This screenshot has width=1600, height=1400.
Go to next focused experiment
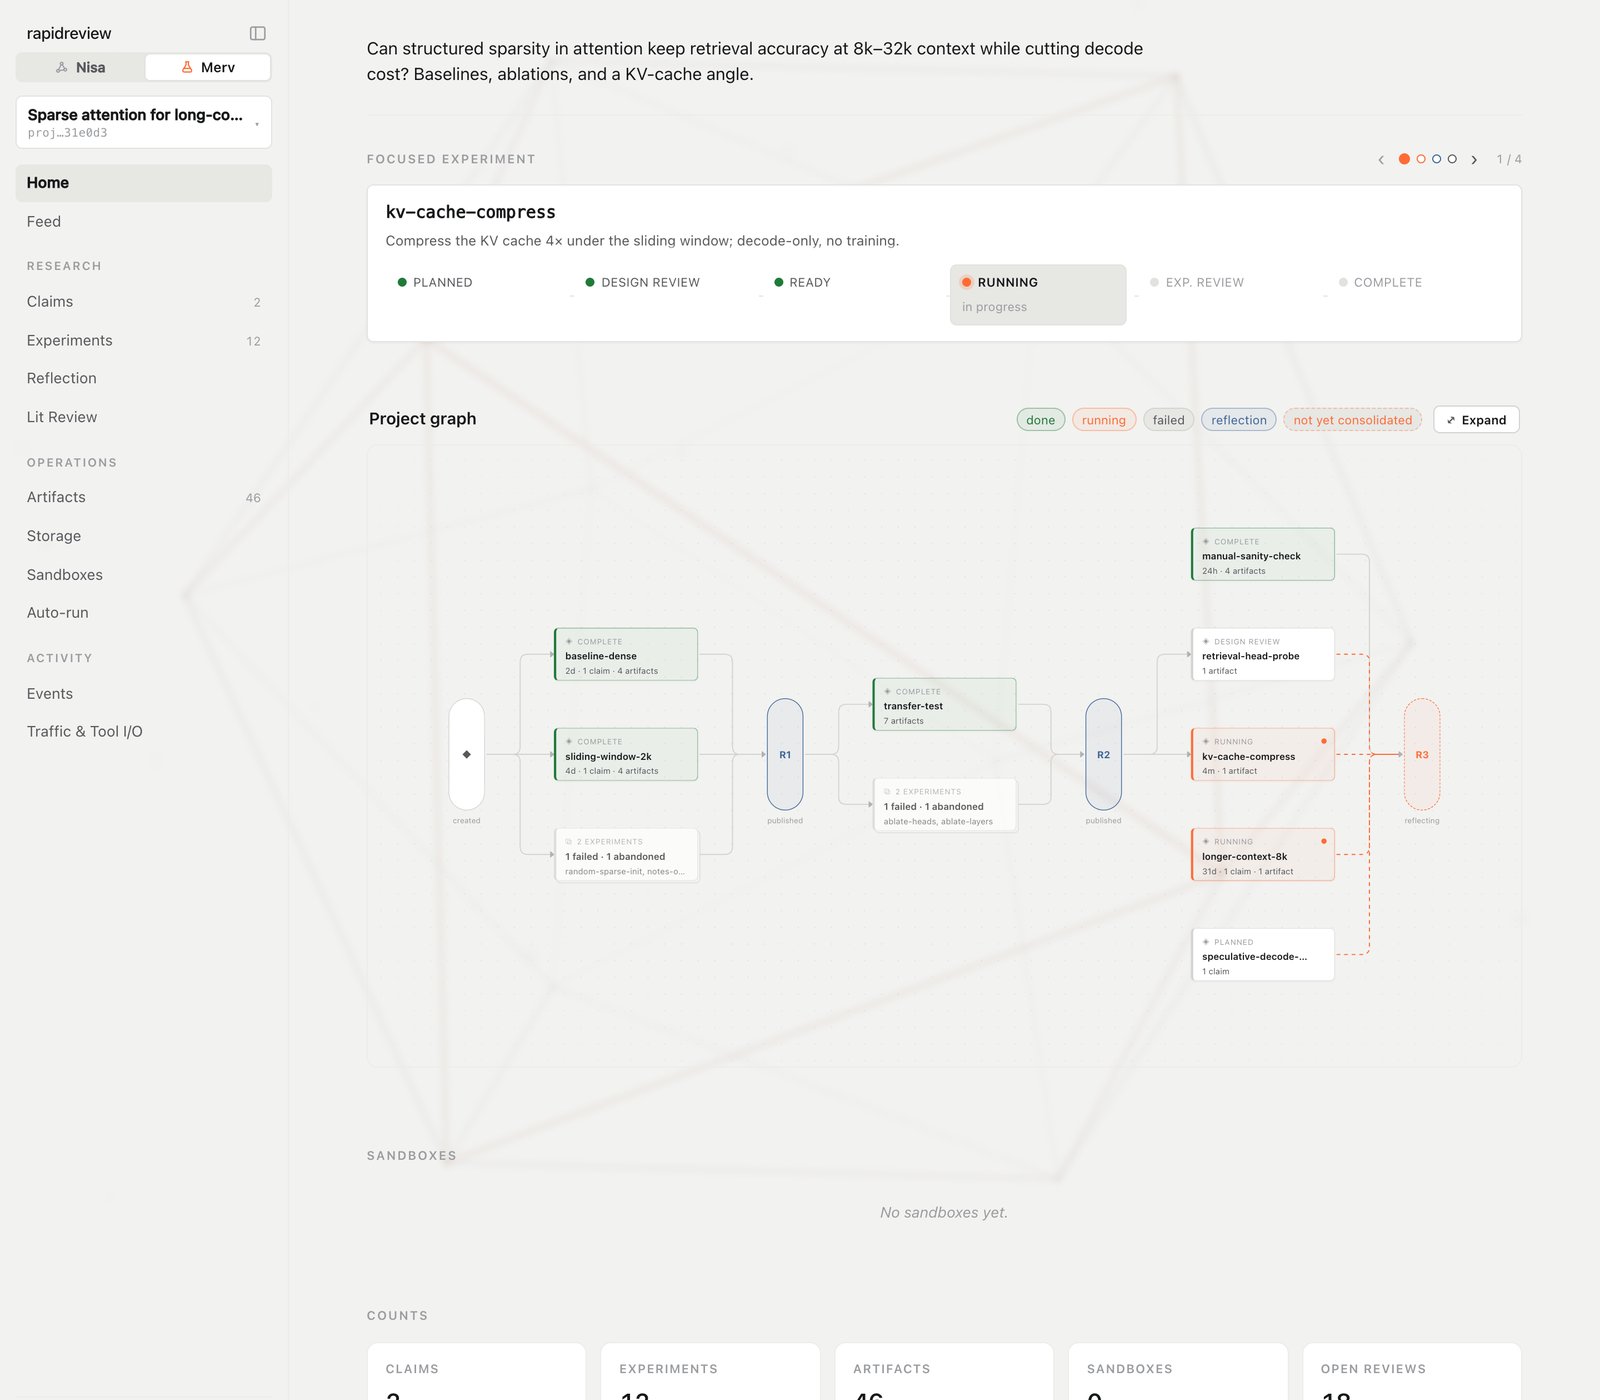(x=1474, y=160)
